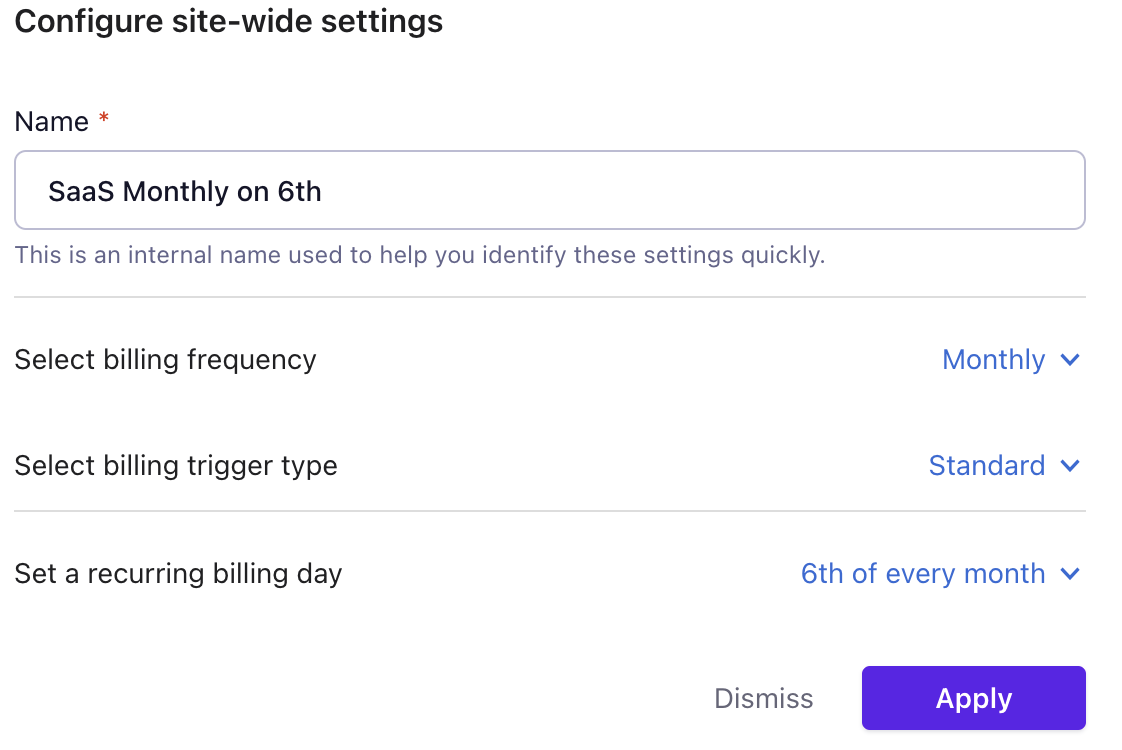Screen dimensions: 1122x750
Task: Click the word Monthly inside the Name field
Action: coord(176,191)
